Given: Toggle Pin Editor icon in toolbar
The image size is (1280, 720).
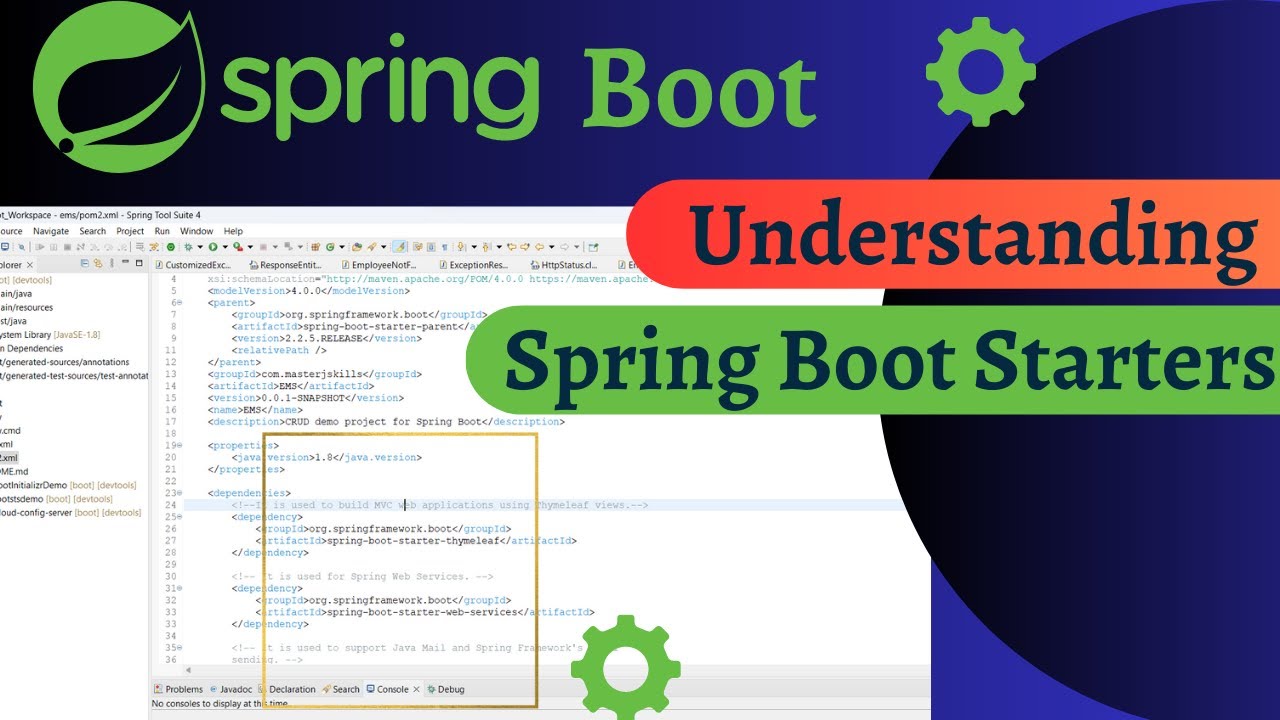Looking at the screenshot, I should pos(593,246).
